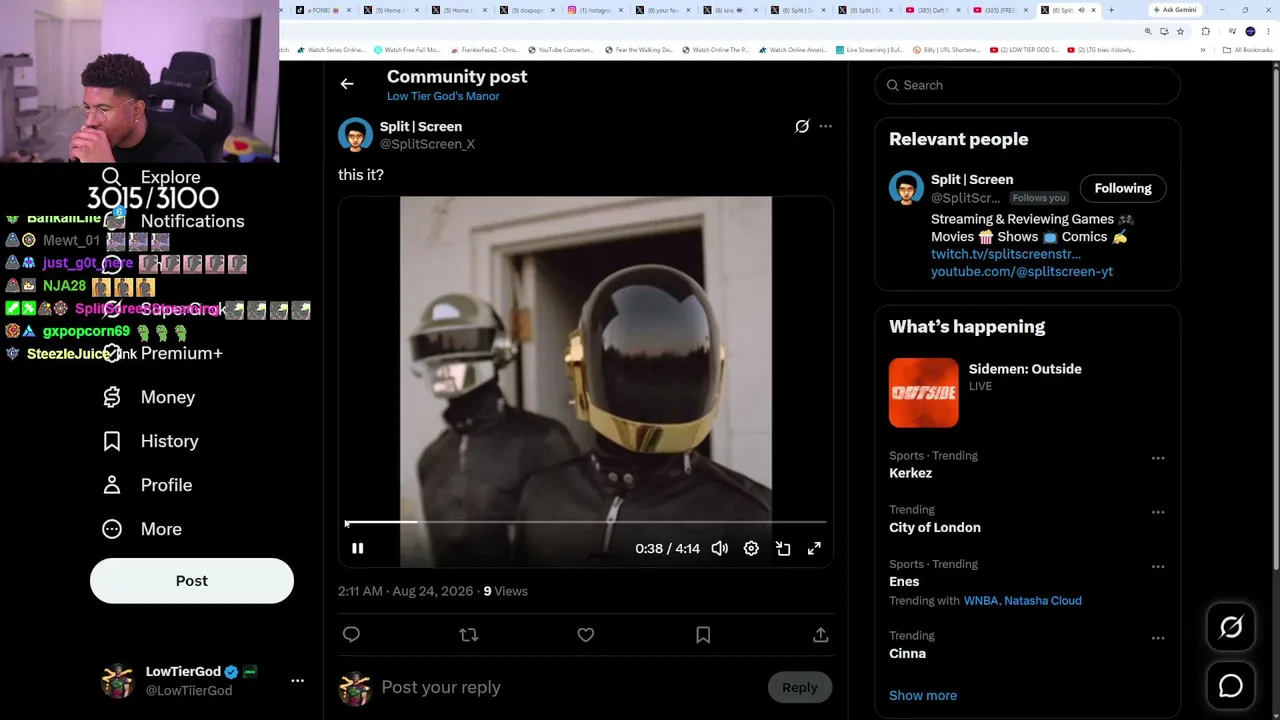Click the Following button for Split | Screen
The width and height of the screenshot is (1280, 720).
coord(1123,188)
